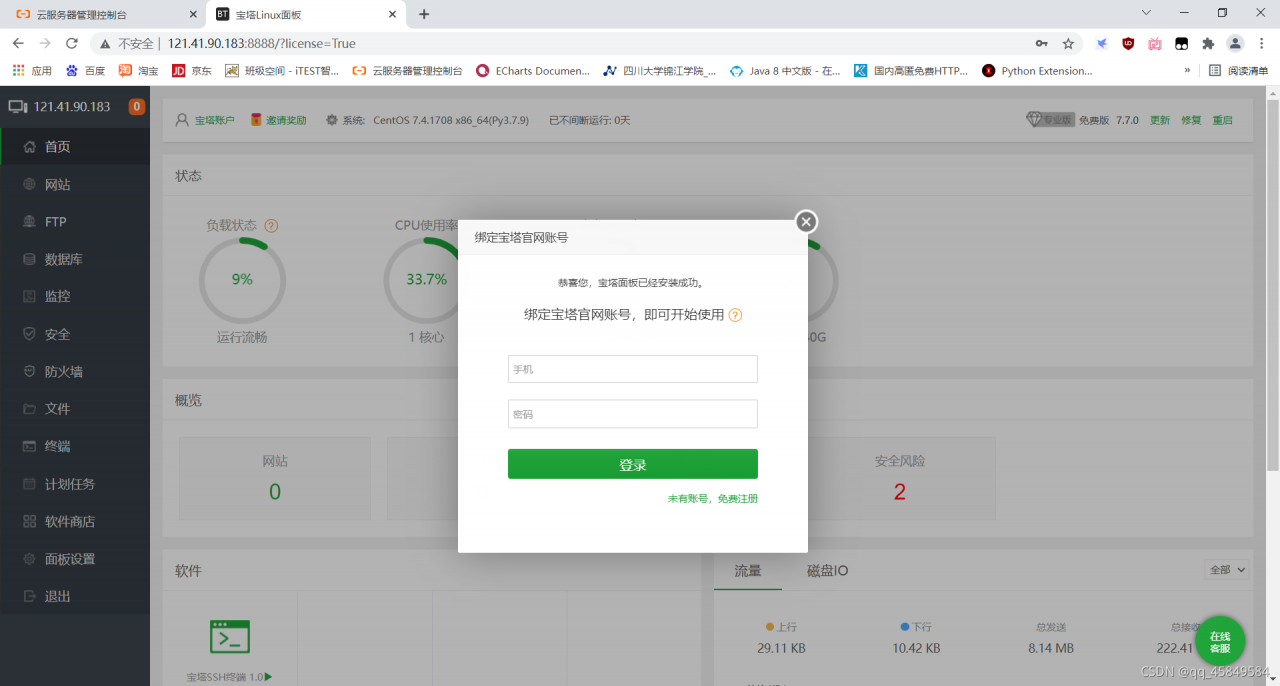Click the address bar URL
1280x686 pixels.
261,43
